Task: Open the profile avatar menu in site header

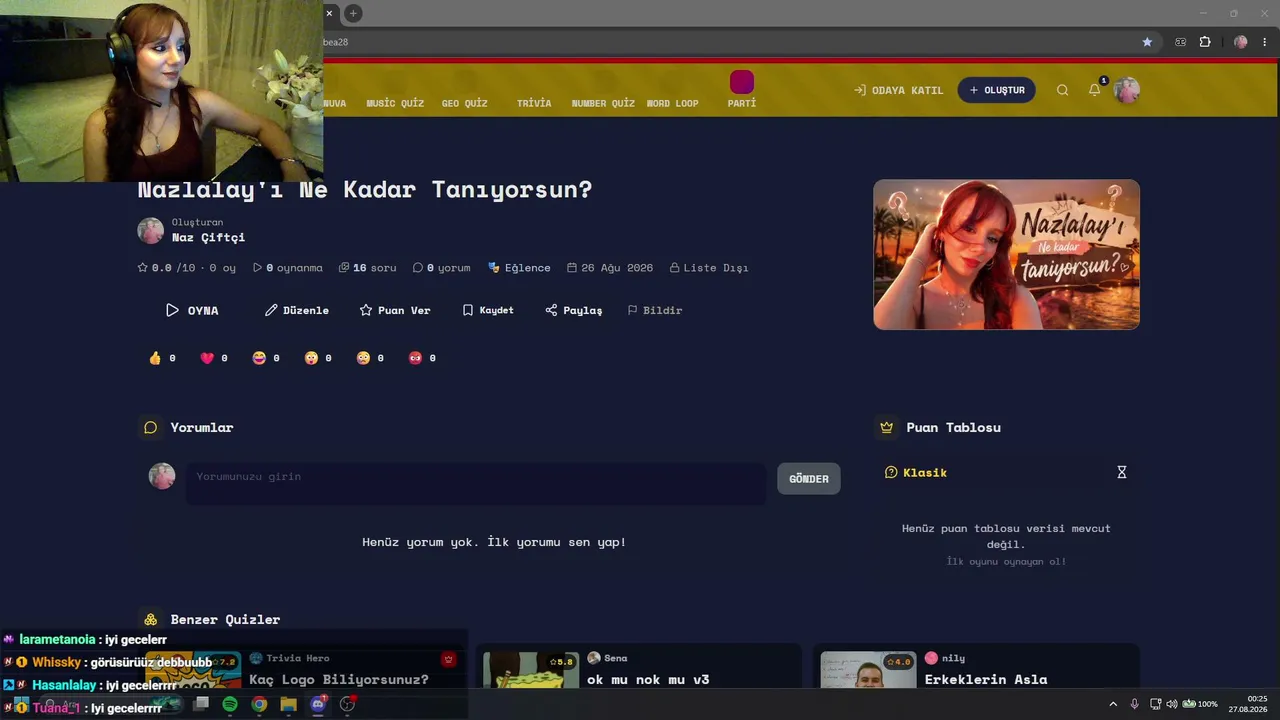Action: point(1127,90)
